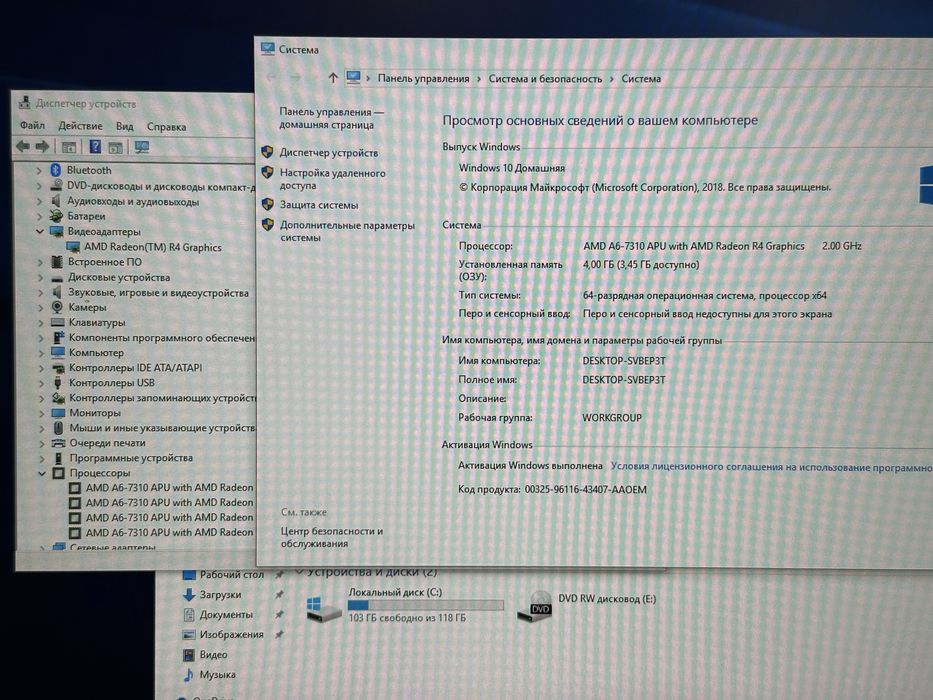Click Панель управления breadcrumb segment
933x700 pixels.
point(423,79)
